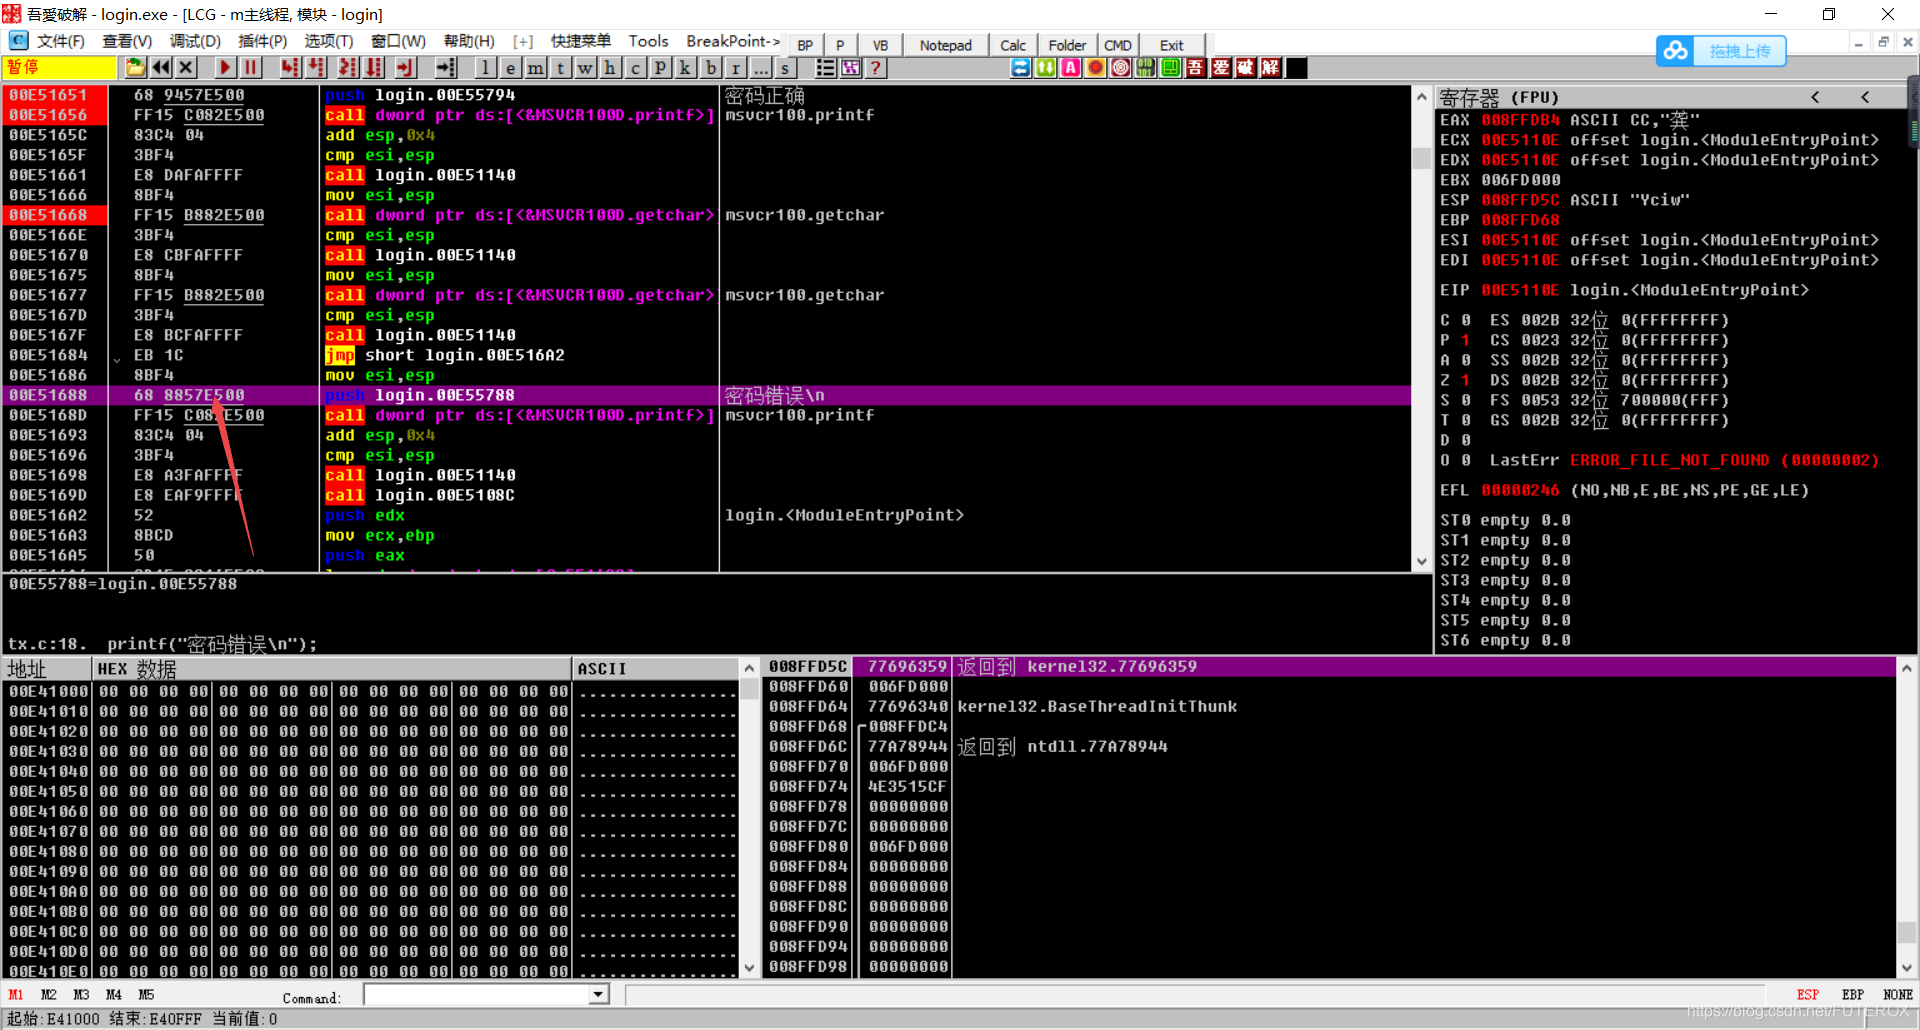Click the Go To Address arrow icon
This screenshot has width=1920, height=1030.
(x=446, y=67)
